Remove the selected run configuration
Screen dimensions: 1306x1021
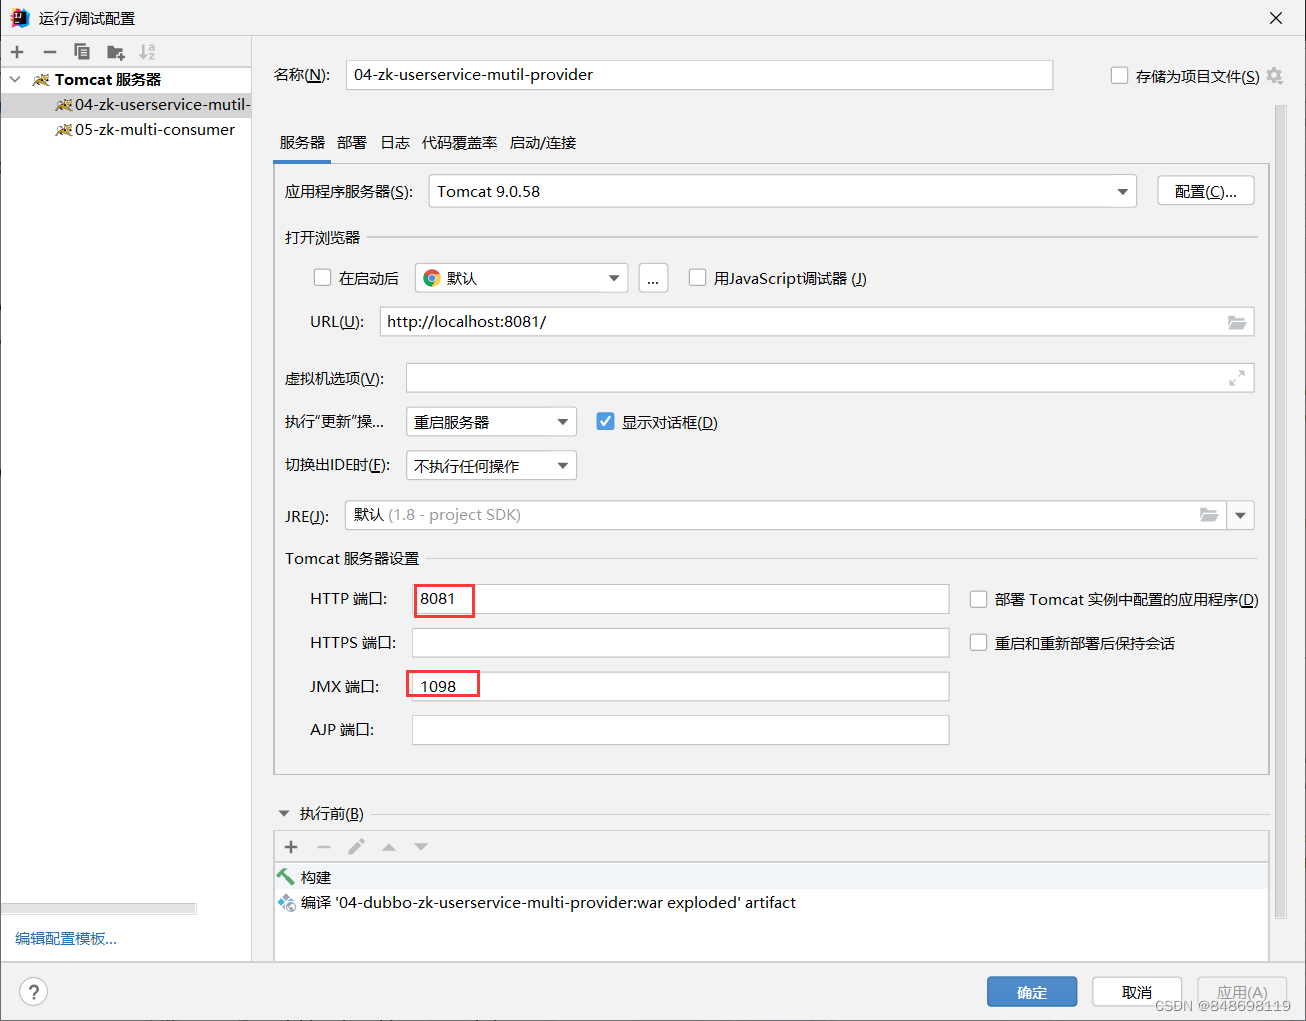(x=49, y=52)
